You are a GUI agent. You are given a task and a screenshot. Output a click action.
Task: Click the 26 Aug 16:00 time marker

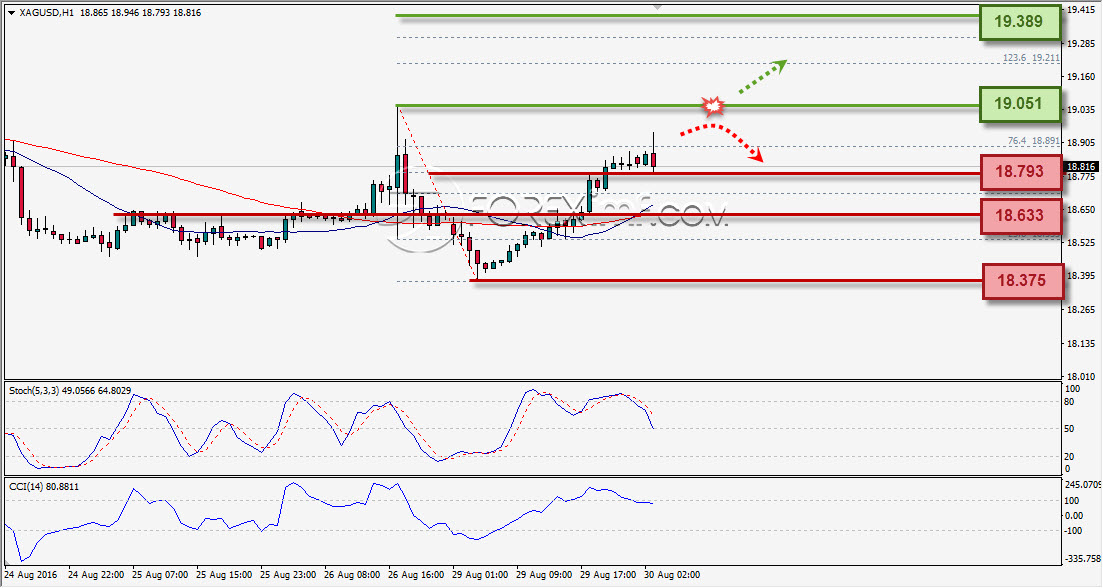(x=416, y=575)
